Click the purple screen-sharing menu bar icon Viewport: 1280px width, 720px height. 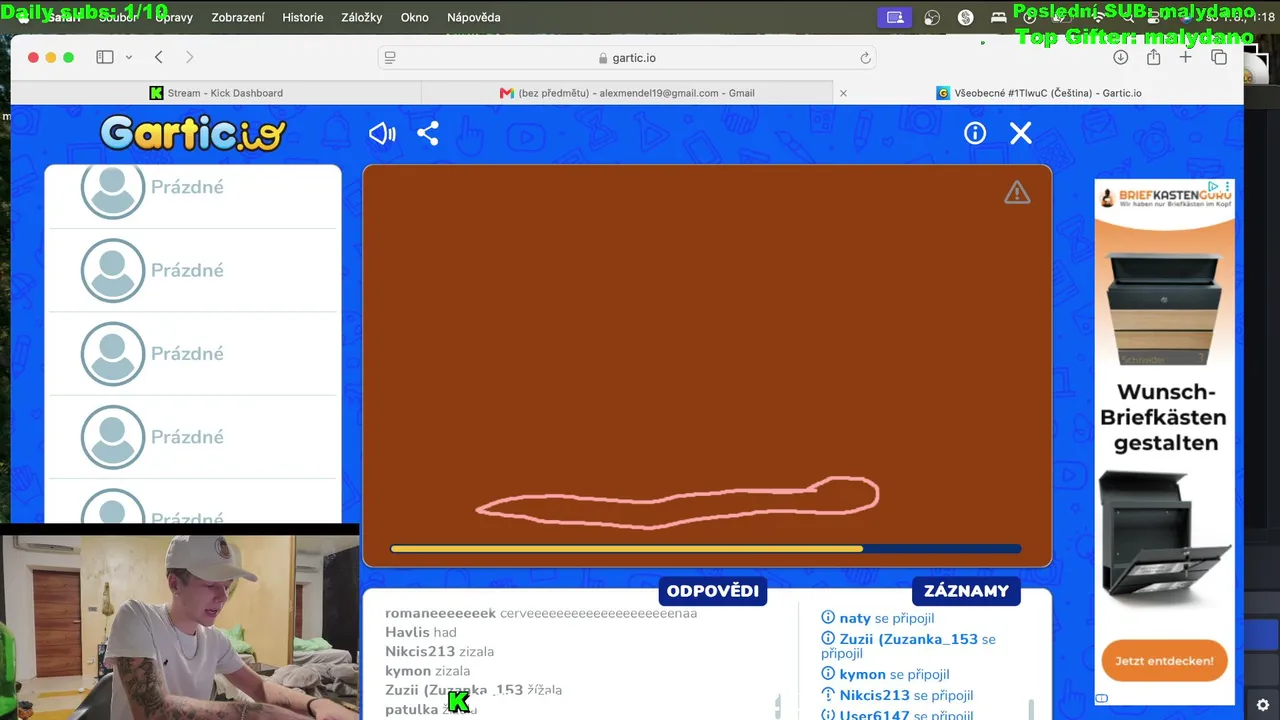click(895, 17)
